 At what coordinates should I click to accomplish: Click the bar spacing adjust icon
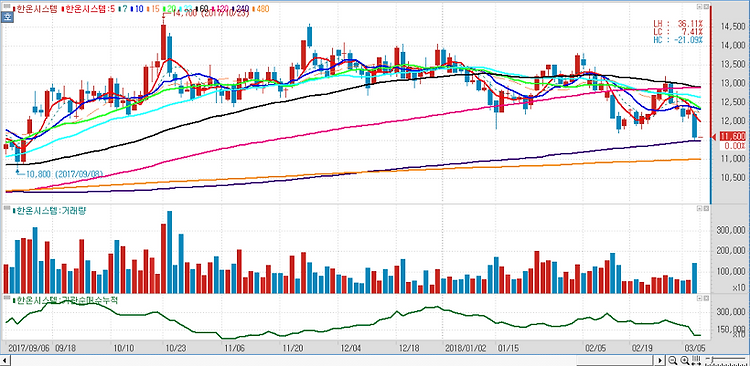696,360
